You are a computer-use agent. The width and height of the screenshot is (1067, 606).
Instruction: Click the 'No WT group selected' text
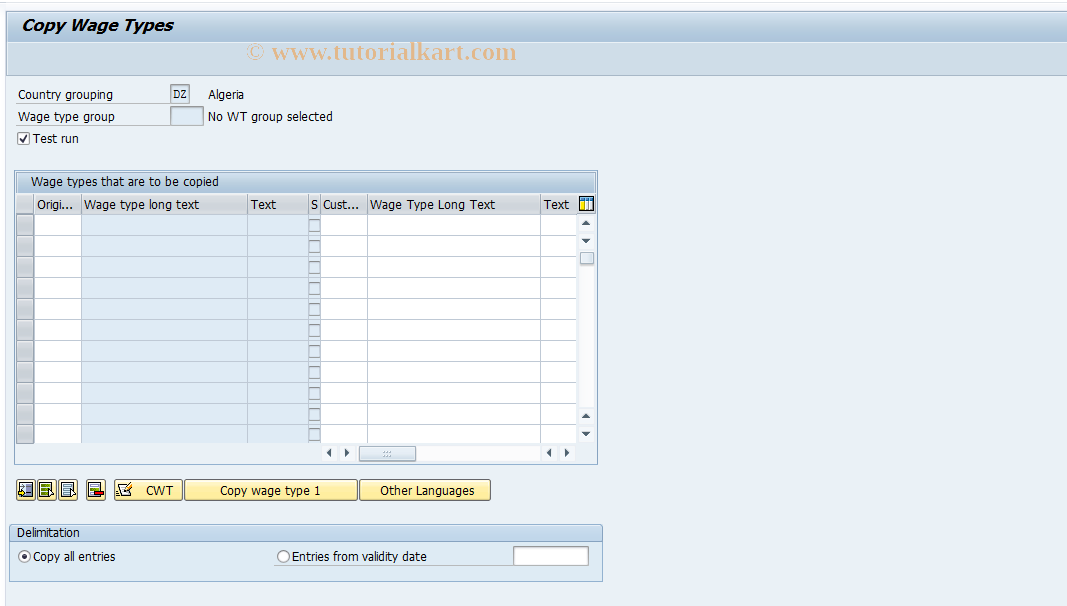point(270,116)
